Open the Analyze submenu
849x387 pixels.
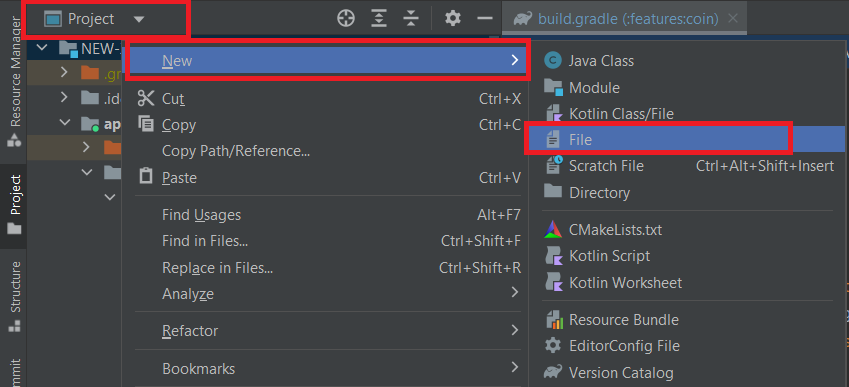329,294
